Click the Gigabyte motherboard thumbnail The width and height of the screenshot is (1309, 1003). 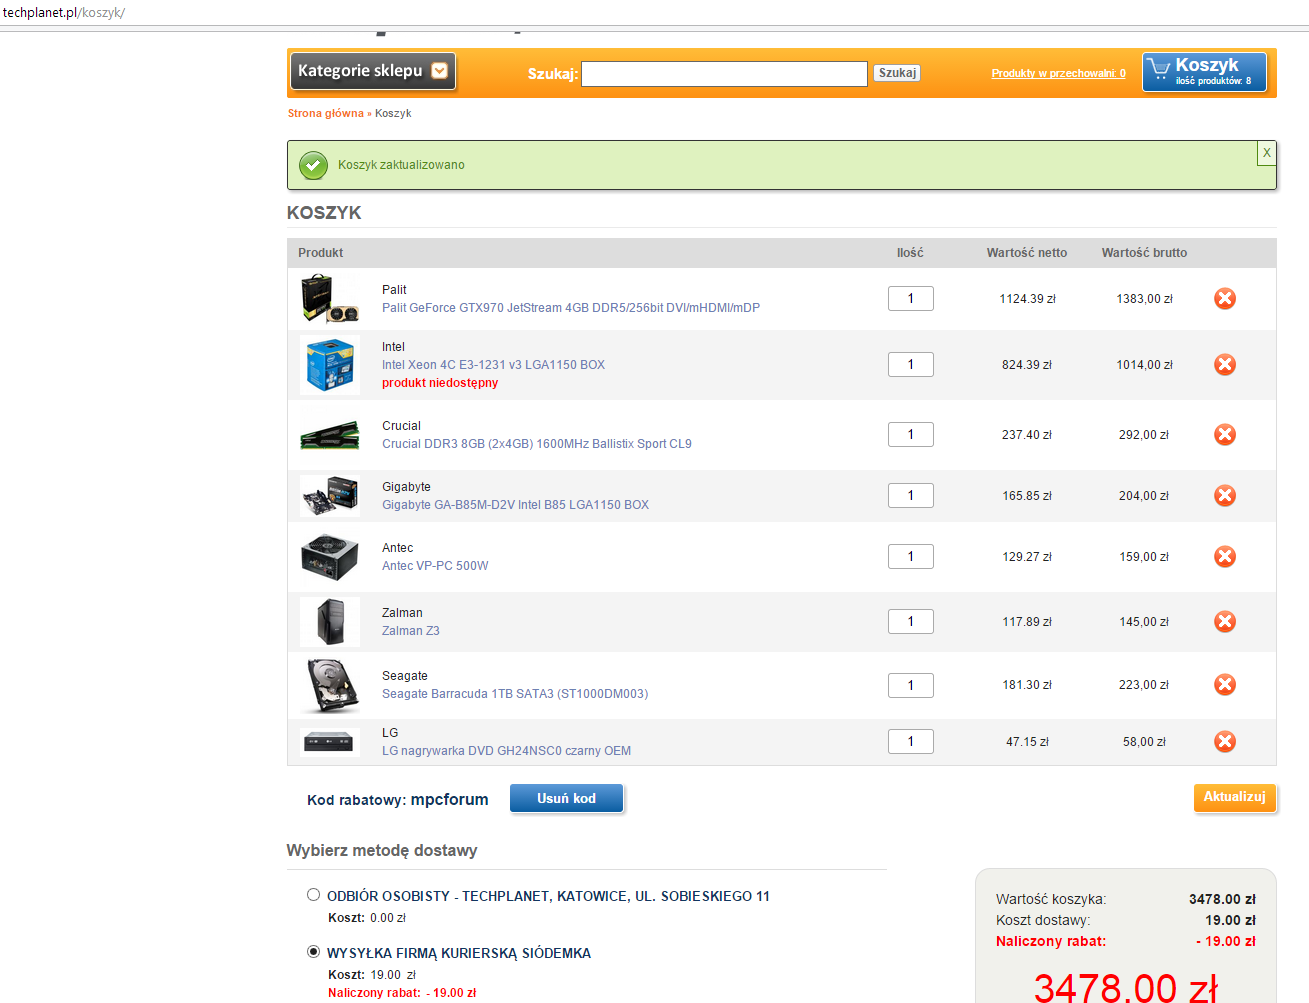pyautogui.click(x=330, y=496)
